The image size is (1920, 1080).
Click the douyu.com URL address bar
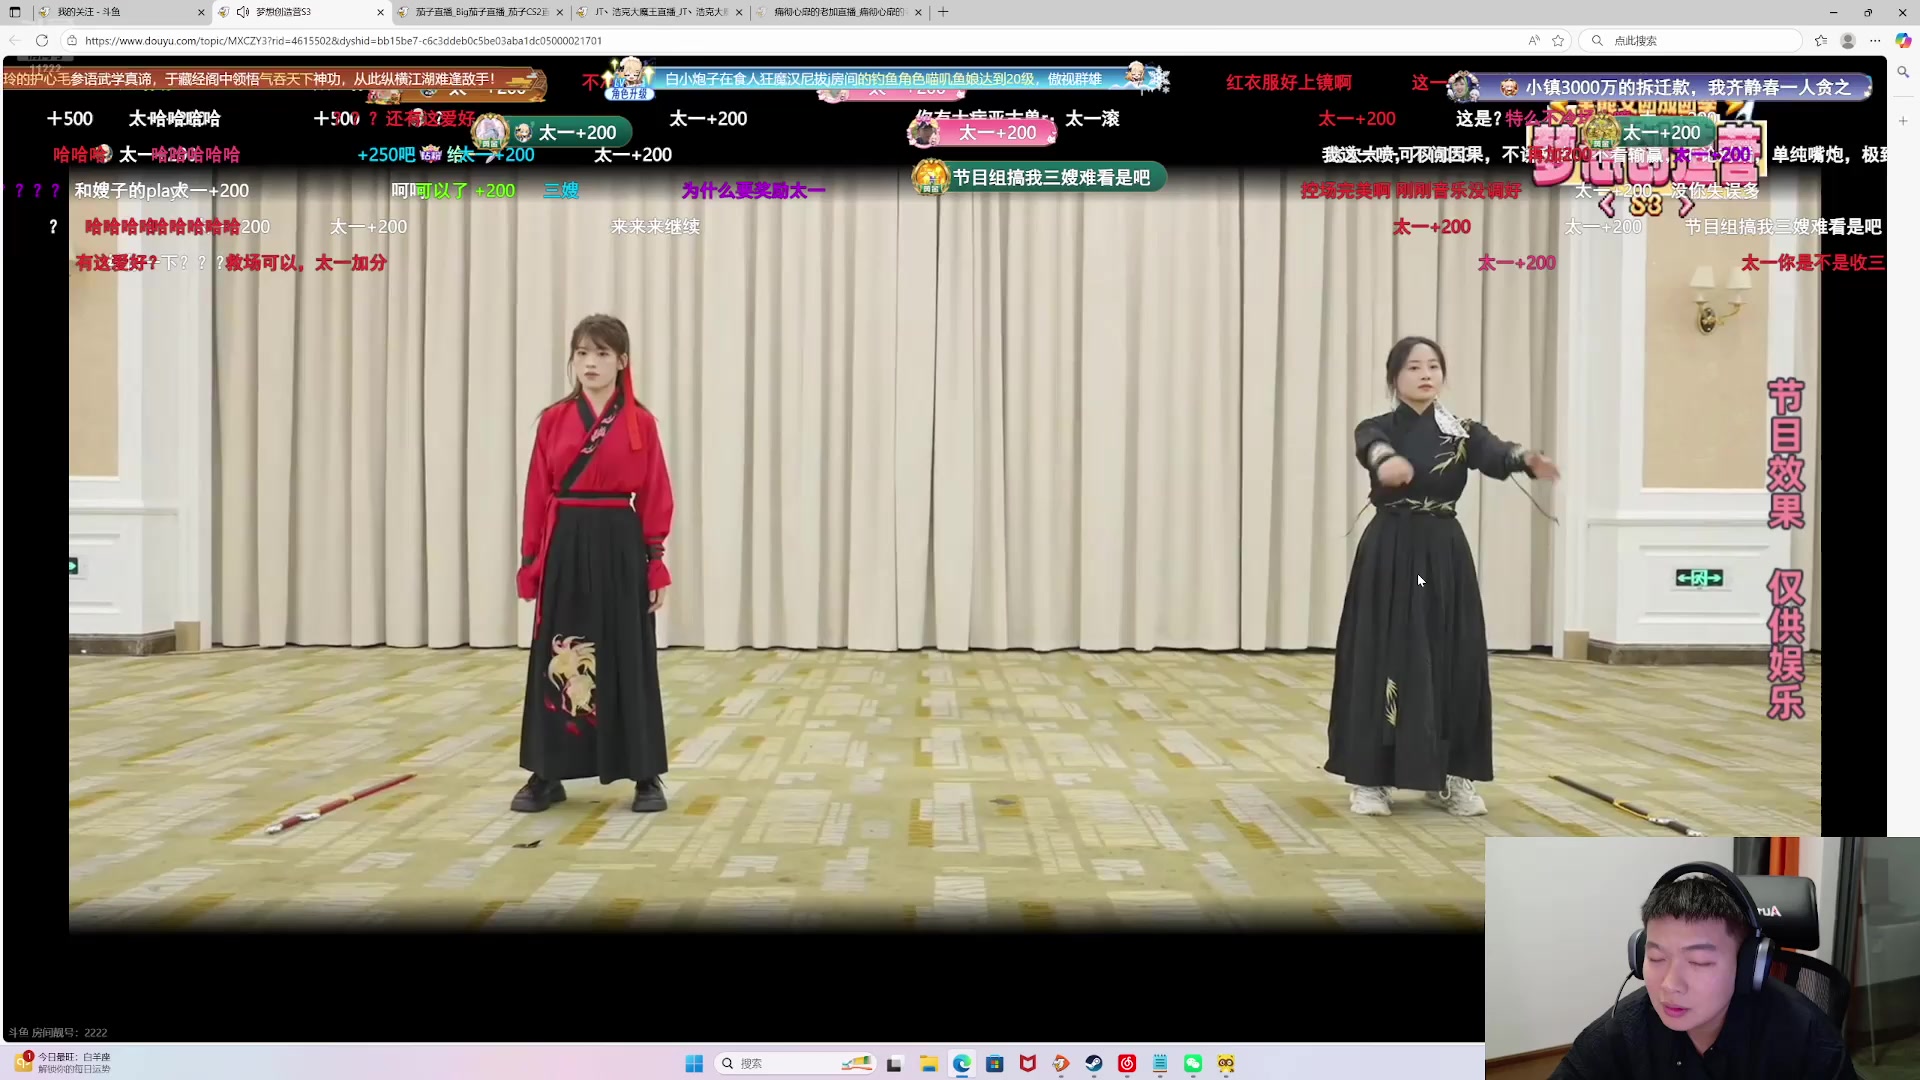800,40
